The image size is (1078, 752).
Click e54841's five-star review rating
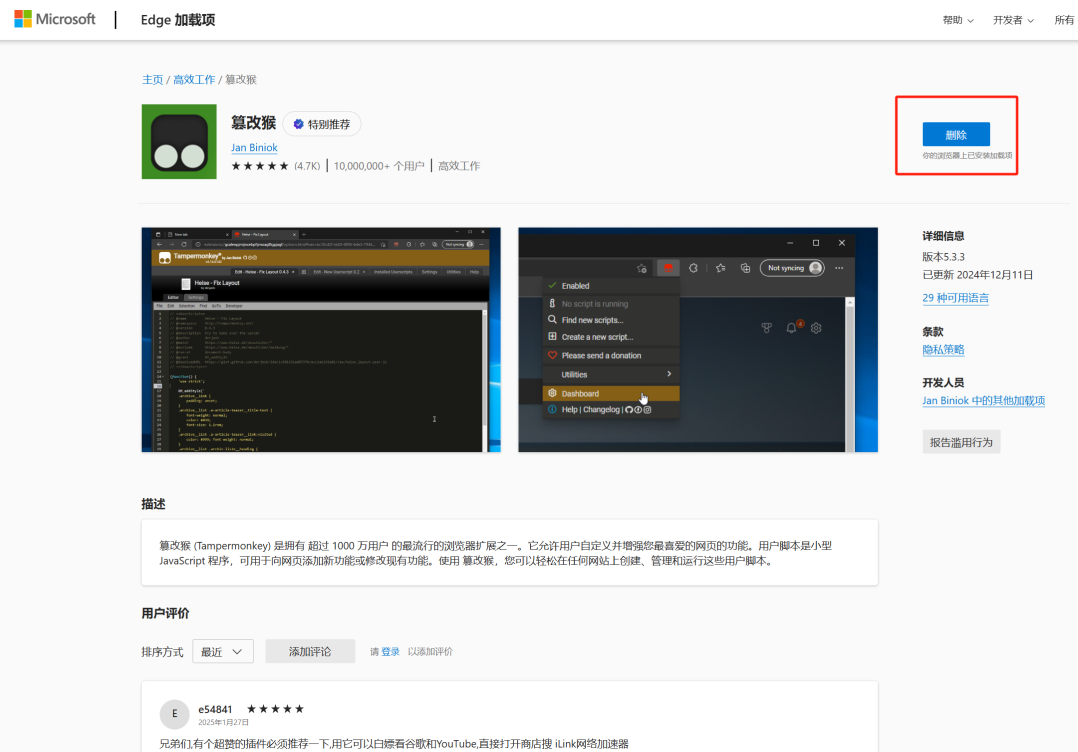pos(275,709)
